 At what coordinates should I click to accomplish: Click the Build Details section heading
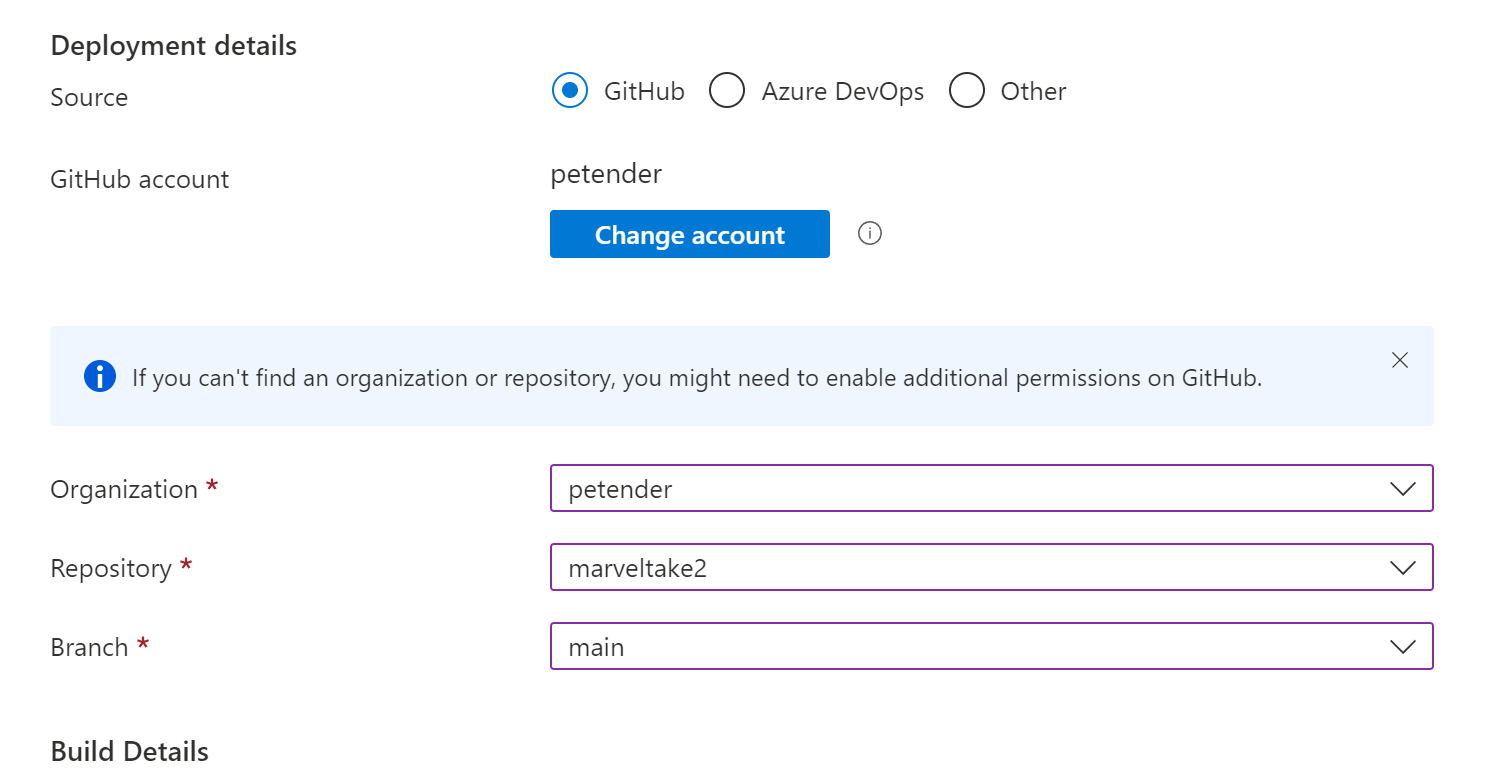(129, 750)
